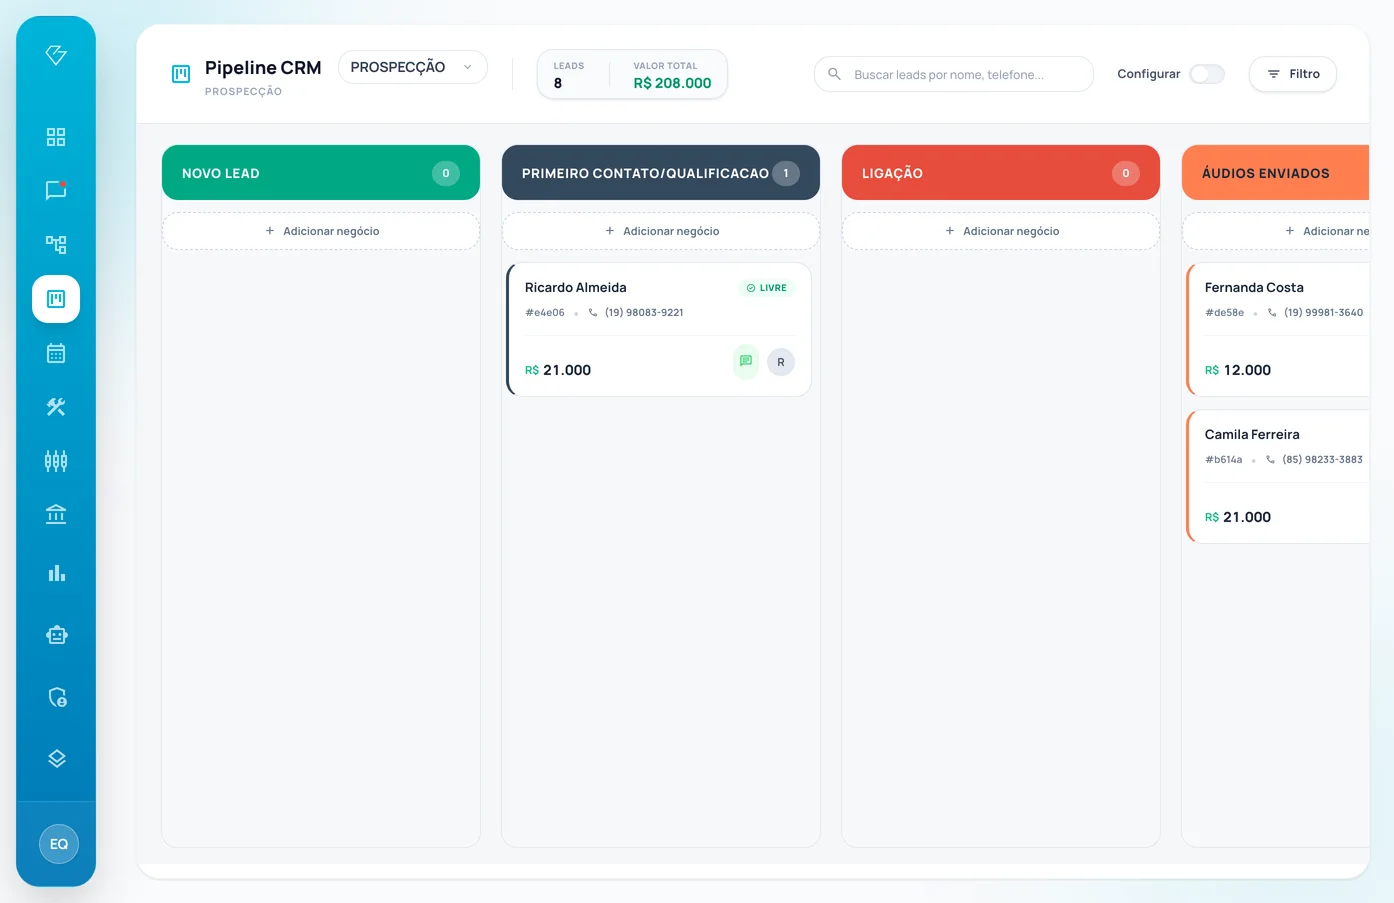
Task: Add a deal in LIGAÇÃO column
Action: click(x=1001, y=231)
